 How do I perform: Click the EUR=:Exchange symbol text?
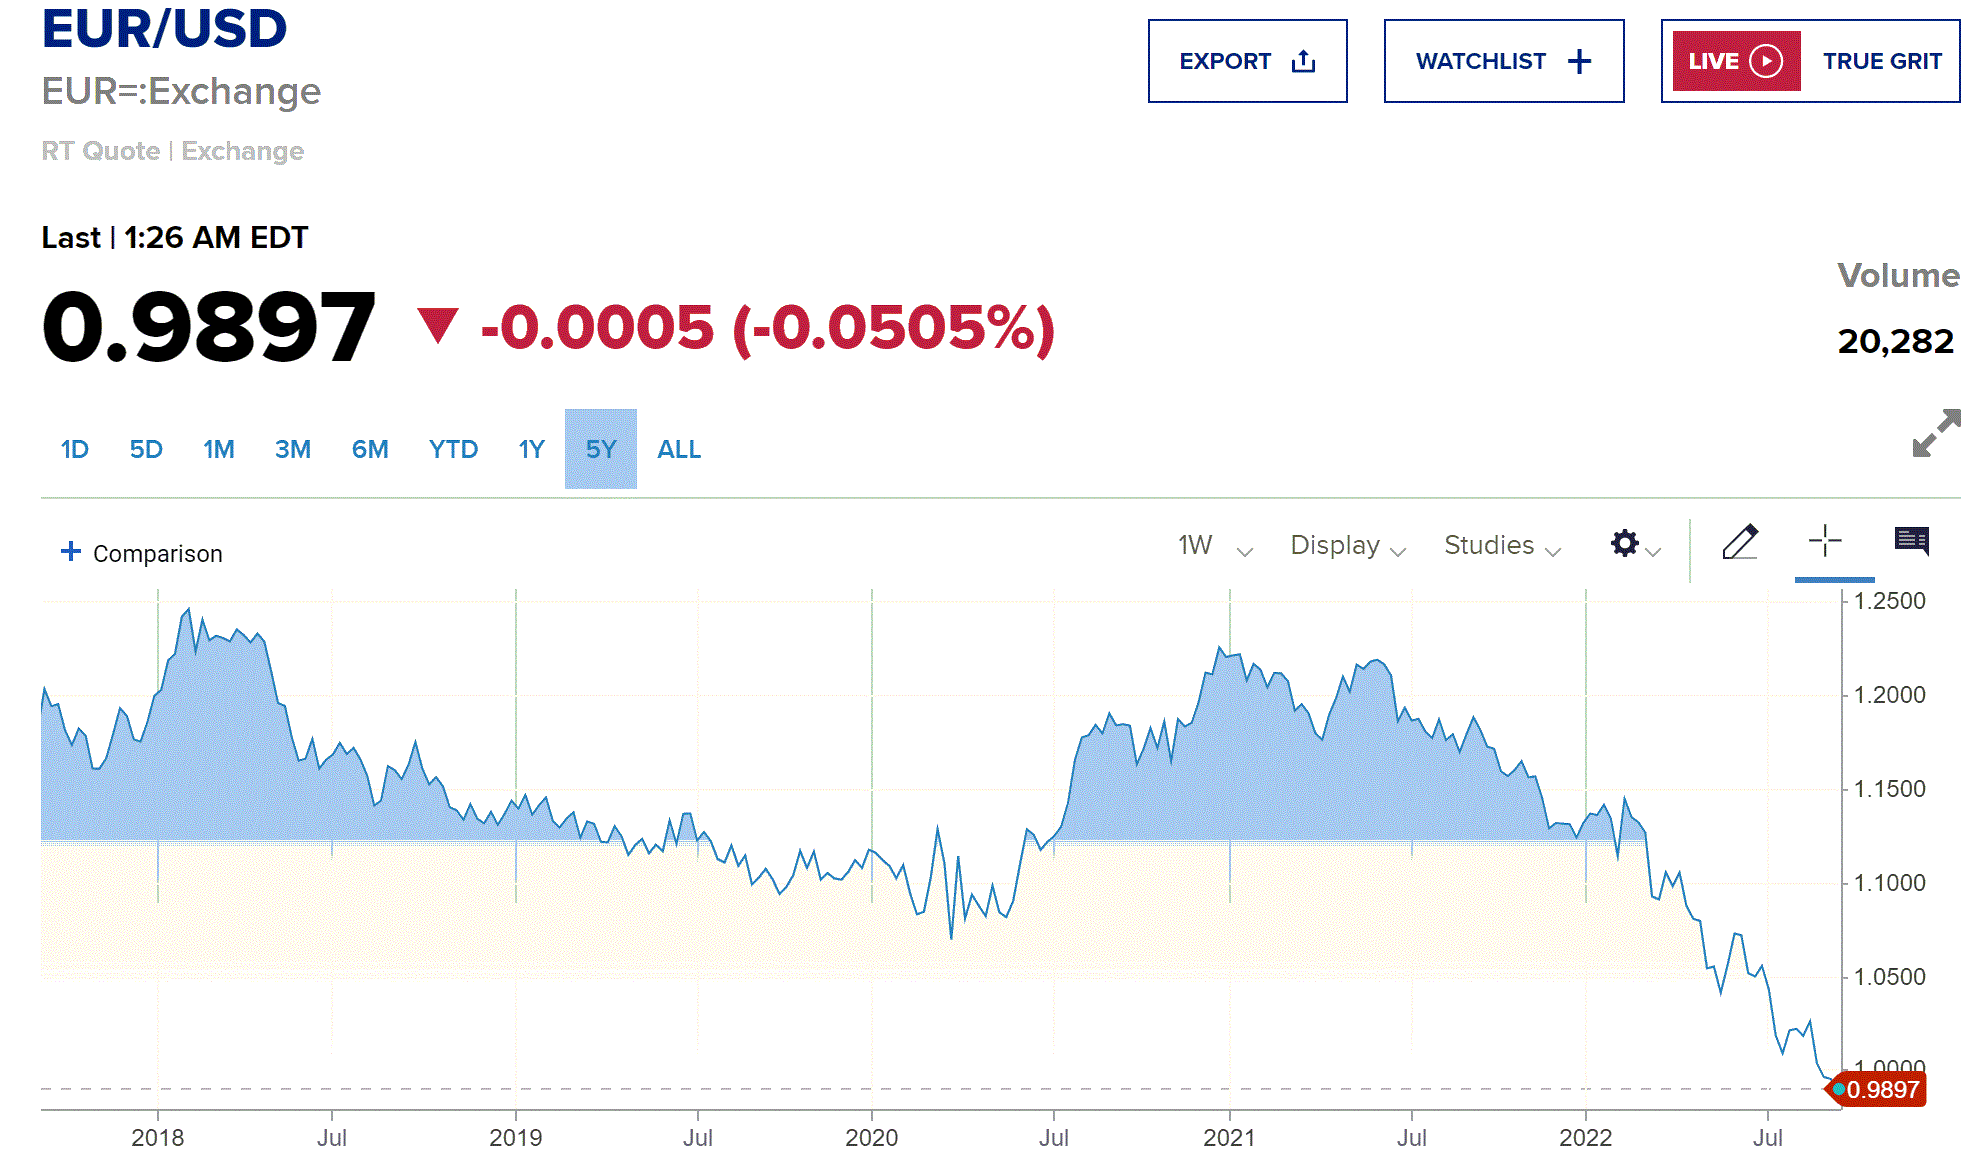pyautogui.click(x=181, y=91)
